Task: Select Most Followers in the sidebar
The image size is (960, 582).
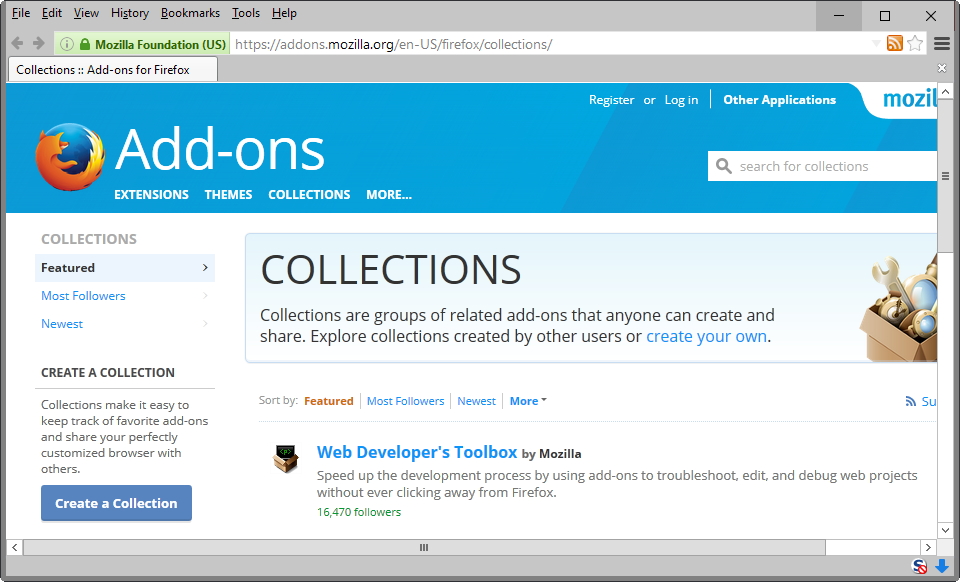Action: 83,296
